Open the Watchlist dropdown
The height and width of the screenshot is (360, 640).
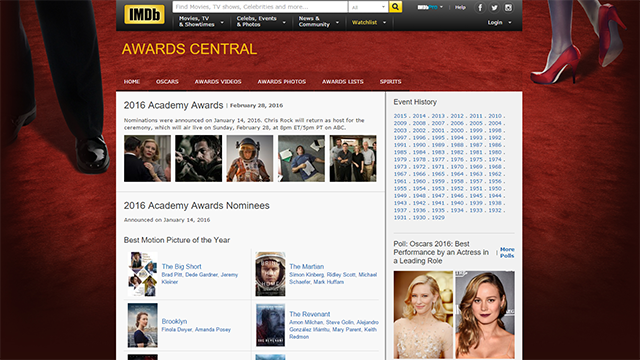pos(369,22)
